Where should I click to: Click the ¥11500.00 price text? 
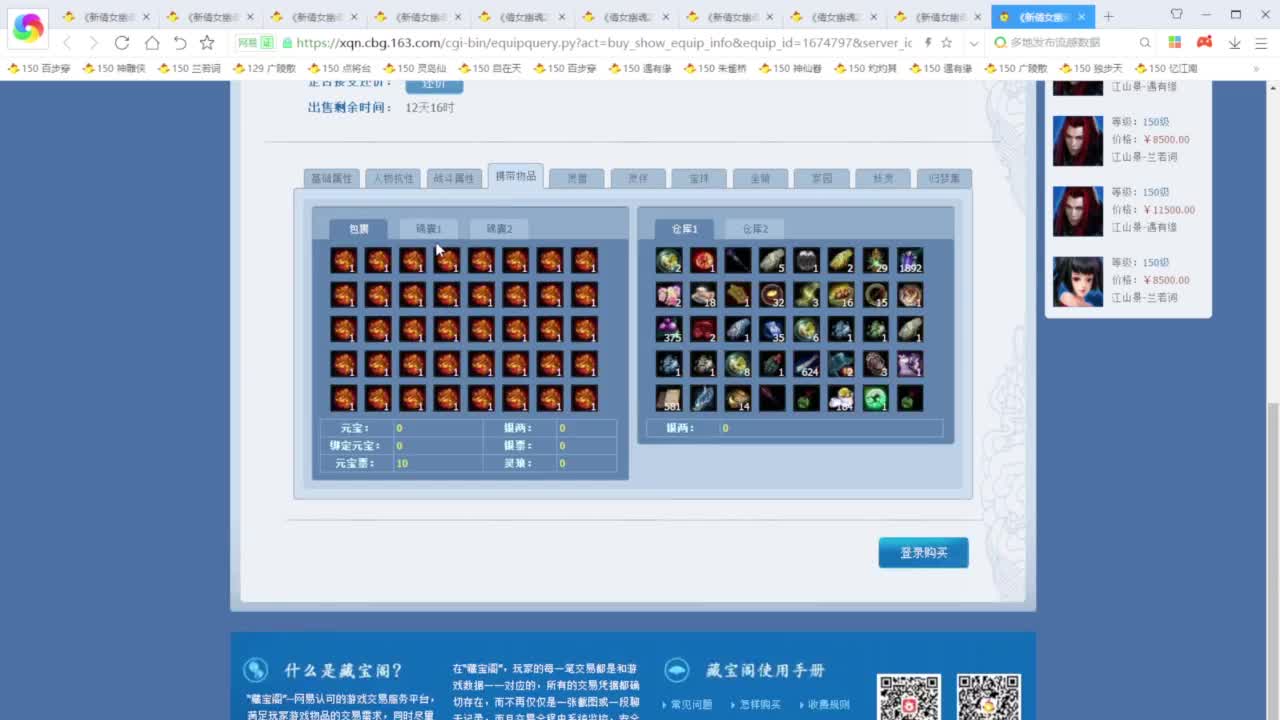tap(1169, 210)
